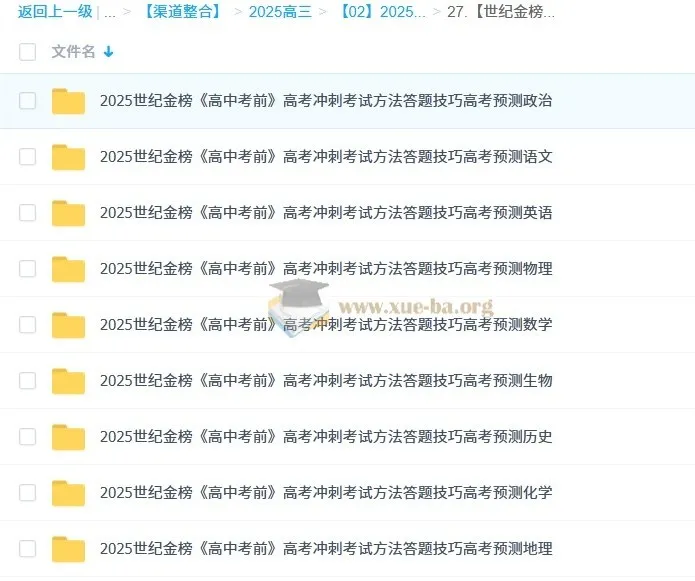This screenshot has height=581, width=695.
Task: Open the 历史 folder icon
Action: (68, 437)
